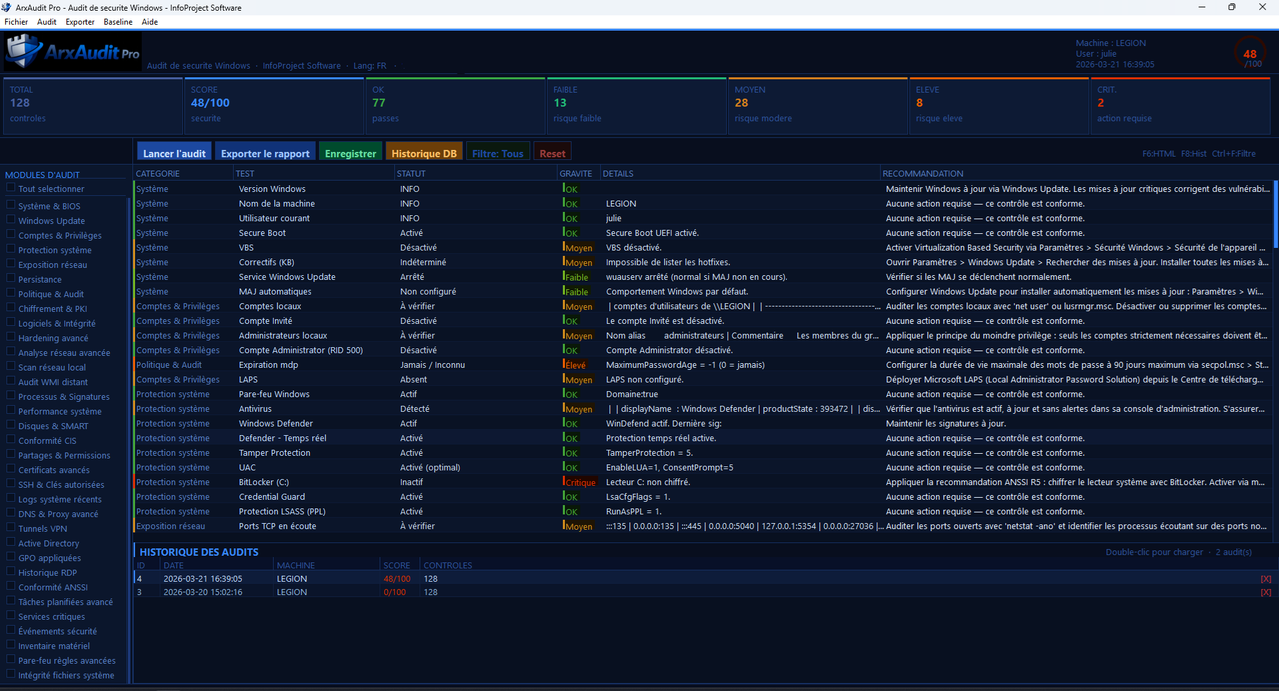Click the green Enregistrer button
The image size is (1279, 691).
350,153
